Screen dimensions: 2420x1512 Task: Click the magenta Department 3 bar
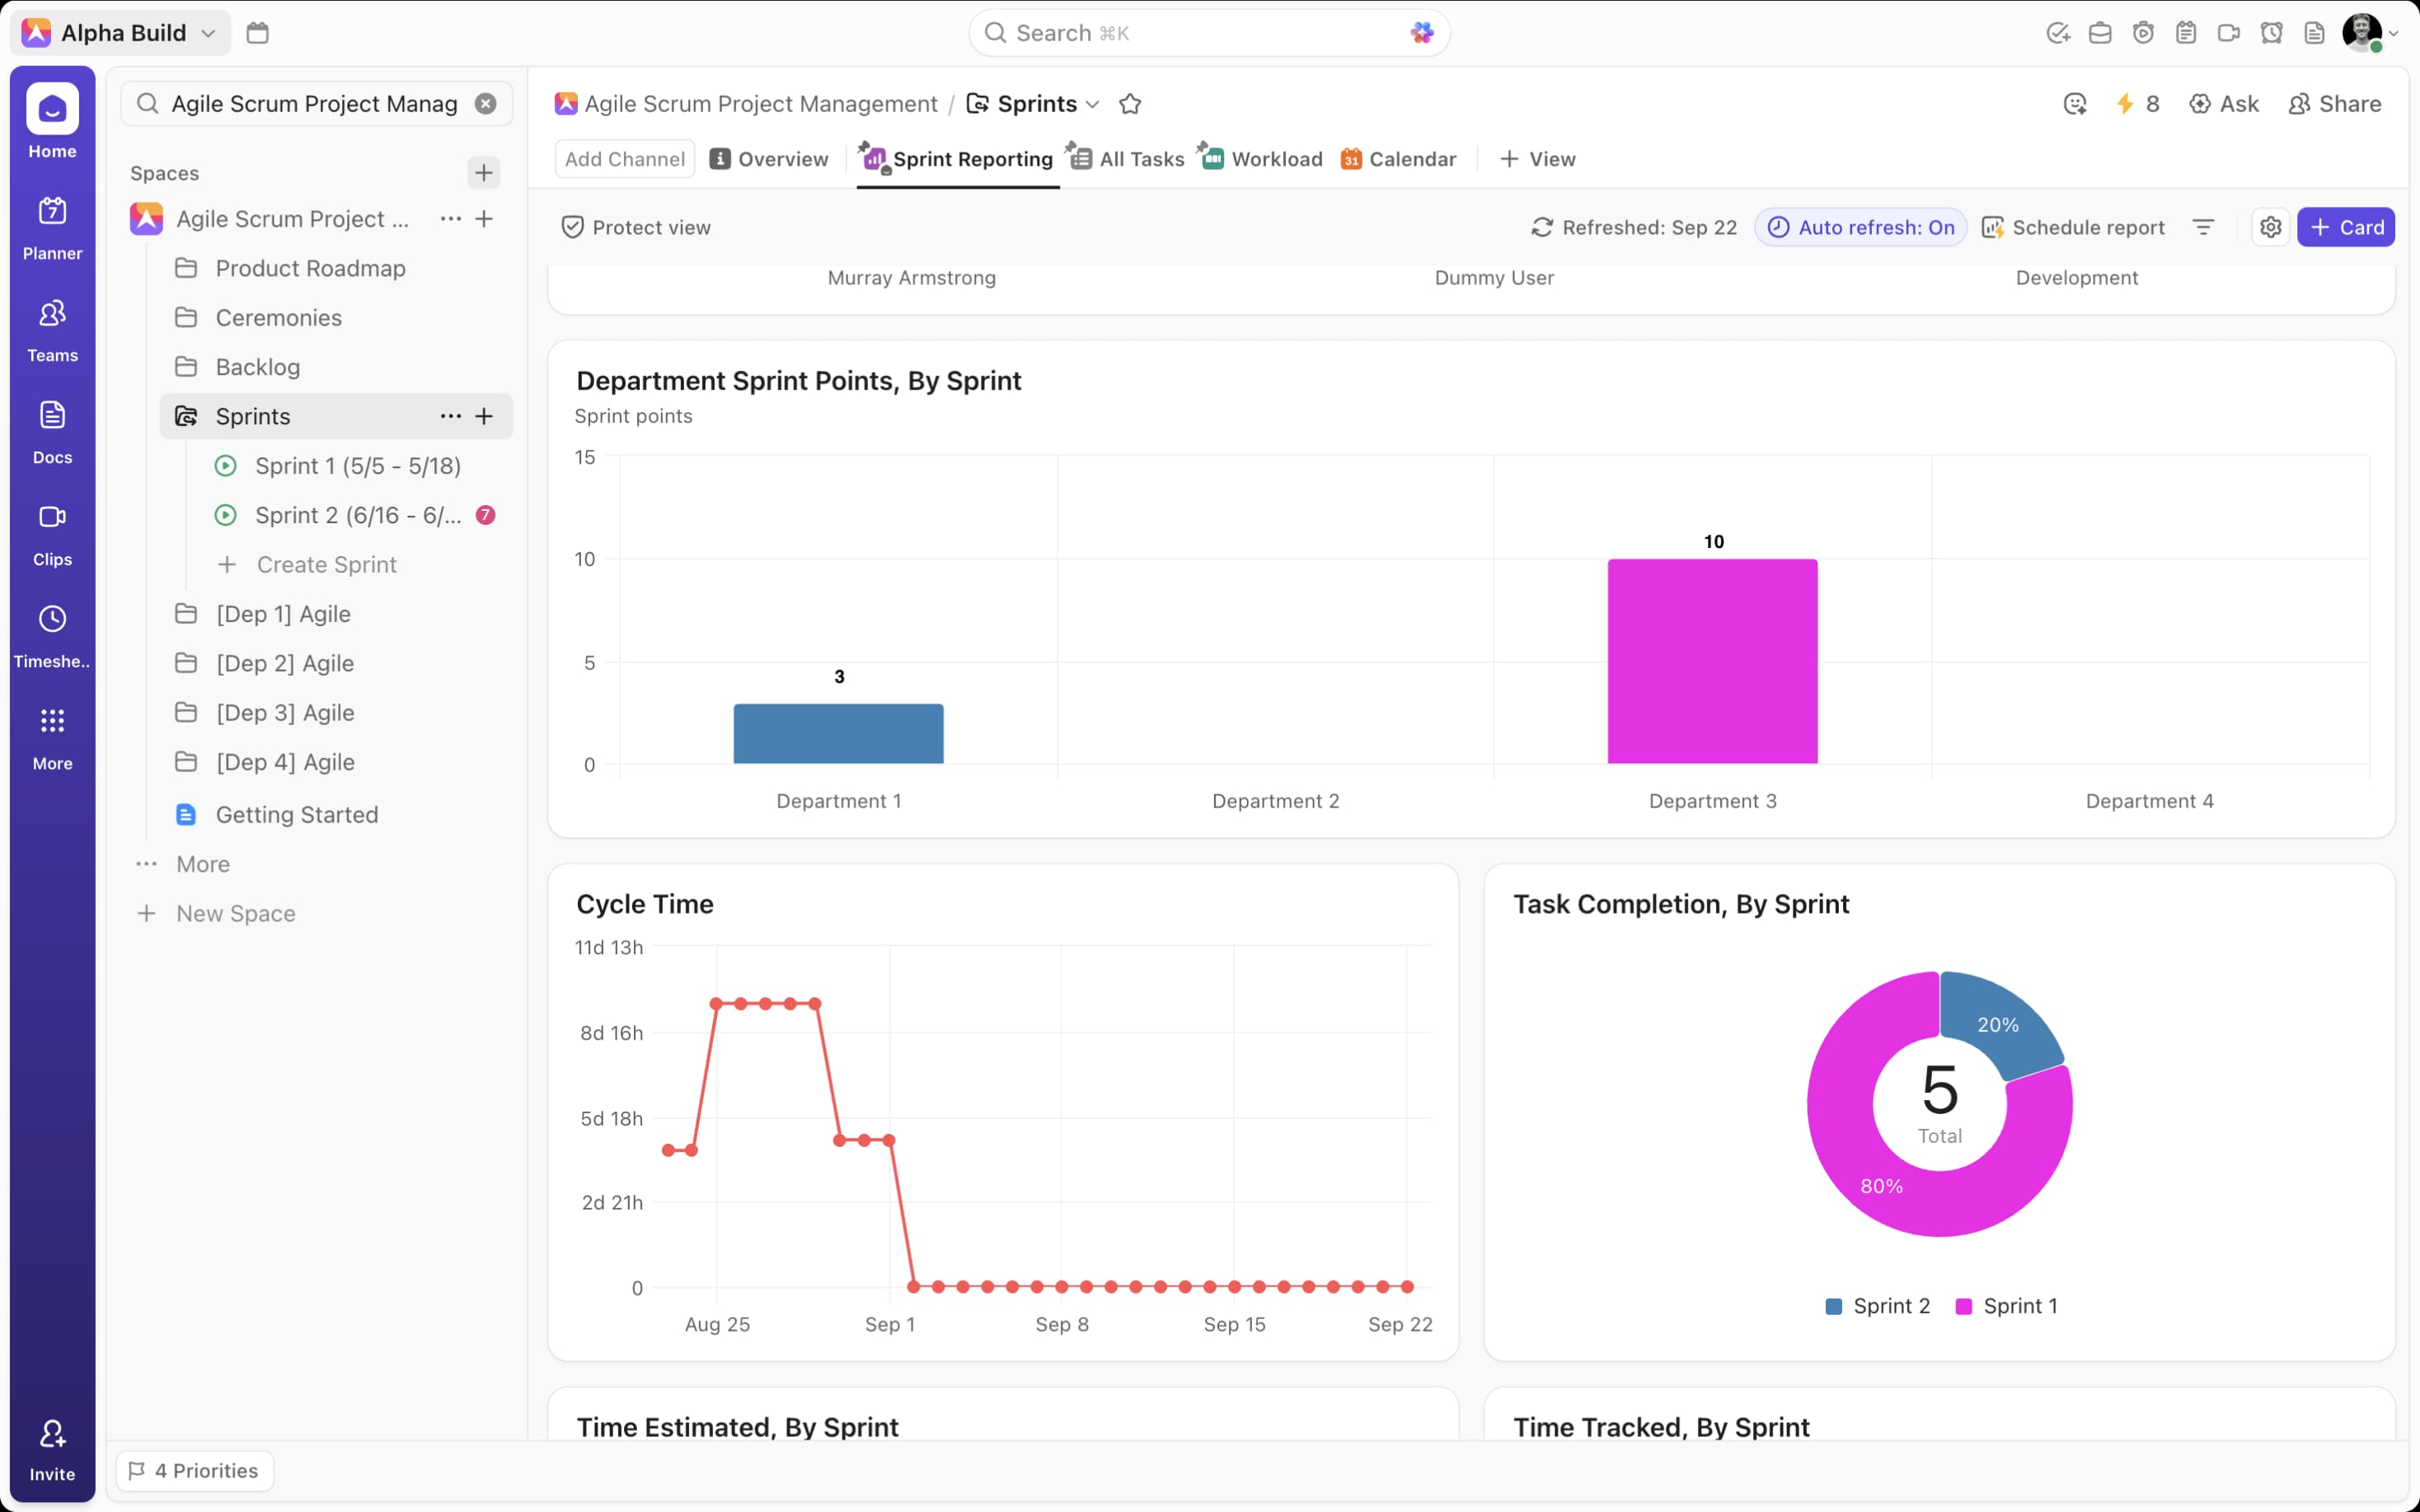coord(1712,661)
